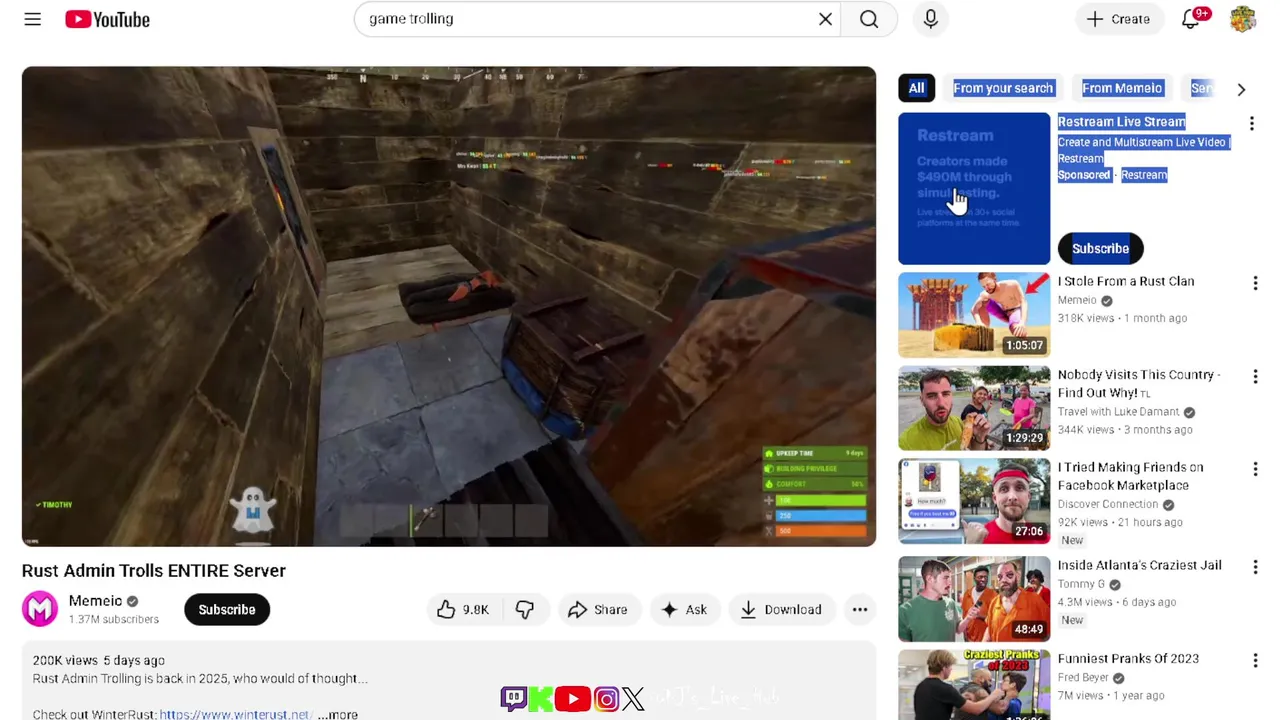This screenshot has width=1280, height=720.
Task: Click the Twitch overlay icon
Action: pos(513,698)
